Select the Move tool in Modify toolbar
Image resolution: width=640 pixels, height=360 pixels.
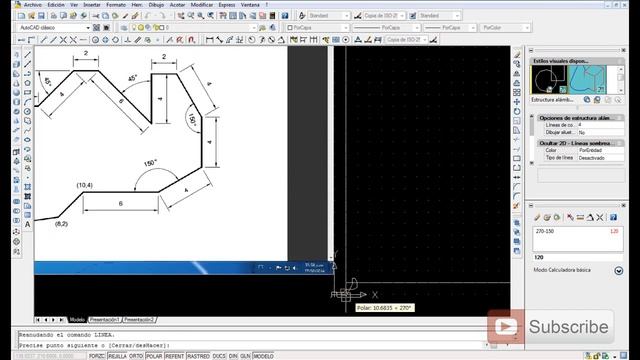[517, 102]
